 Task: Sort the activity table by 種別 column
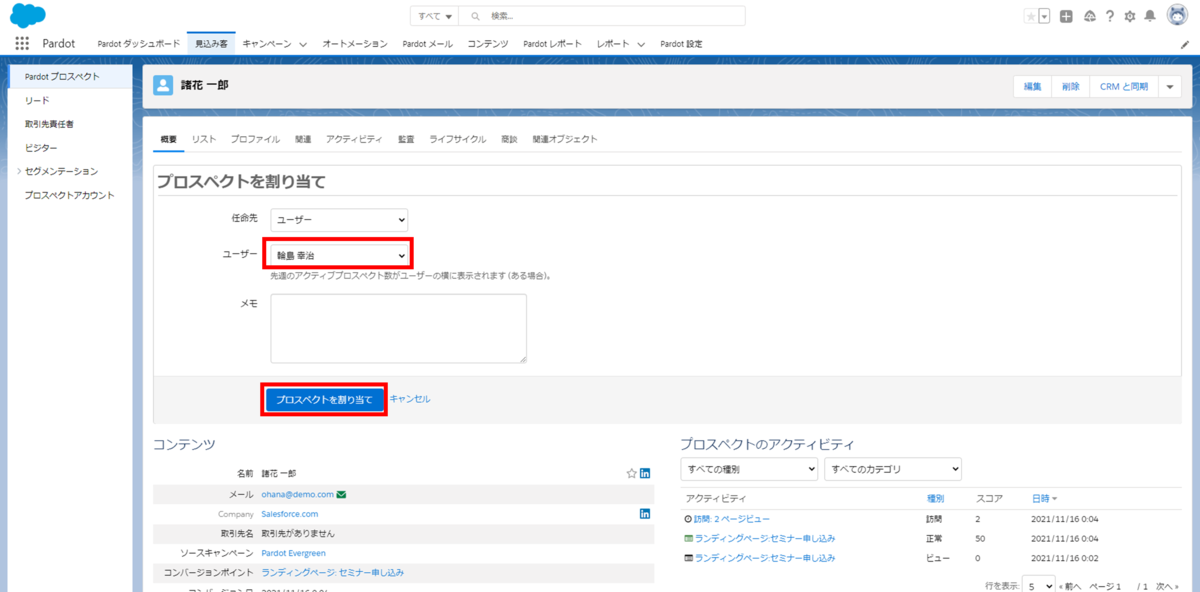(936, 498)
